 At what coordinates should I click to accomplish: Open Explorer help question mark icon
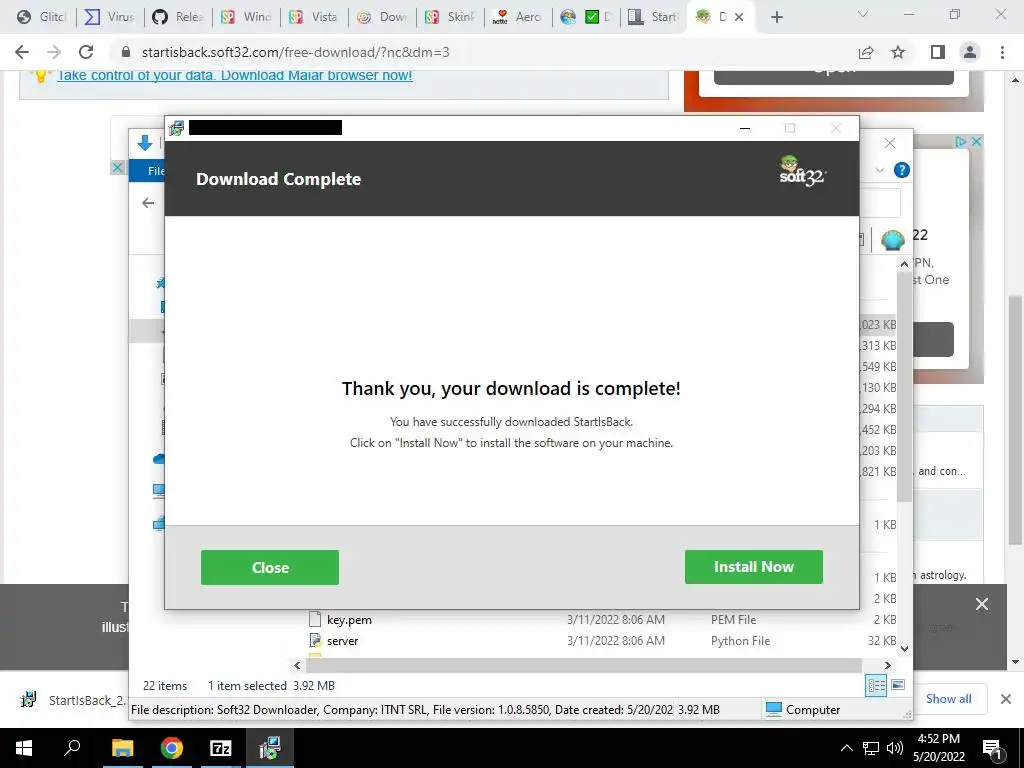point(902,170)
